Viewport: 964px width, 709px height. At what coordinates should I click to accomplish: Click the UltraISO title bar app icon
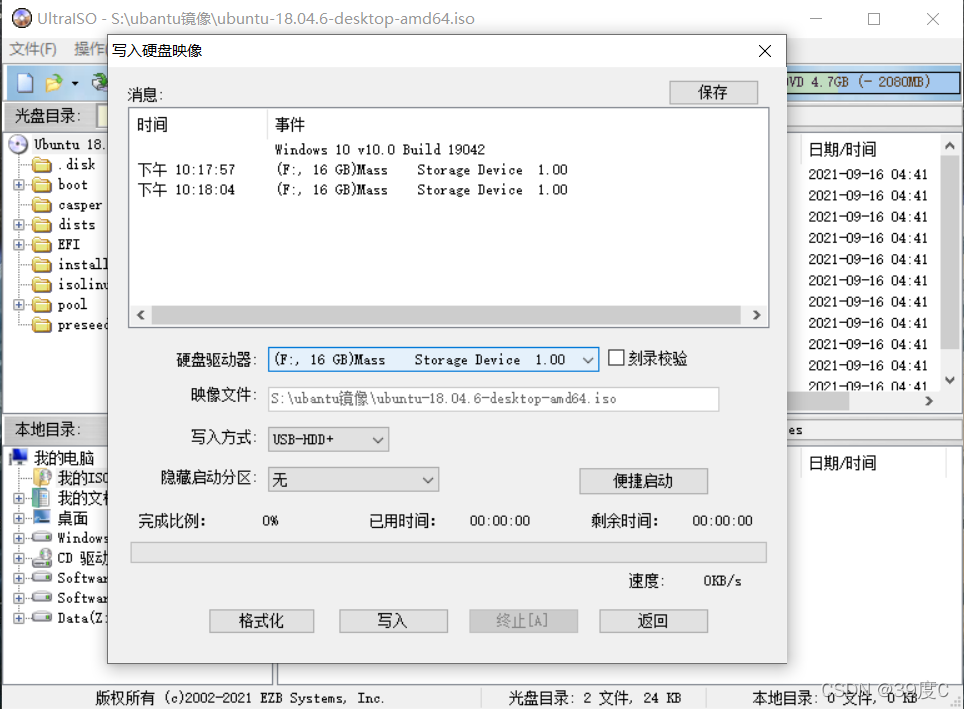tap(22, 18)
